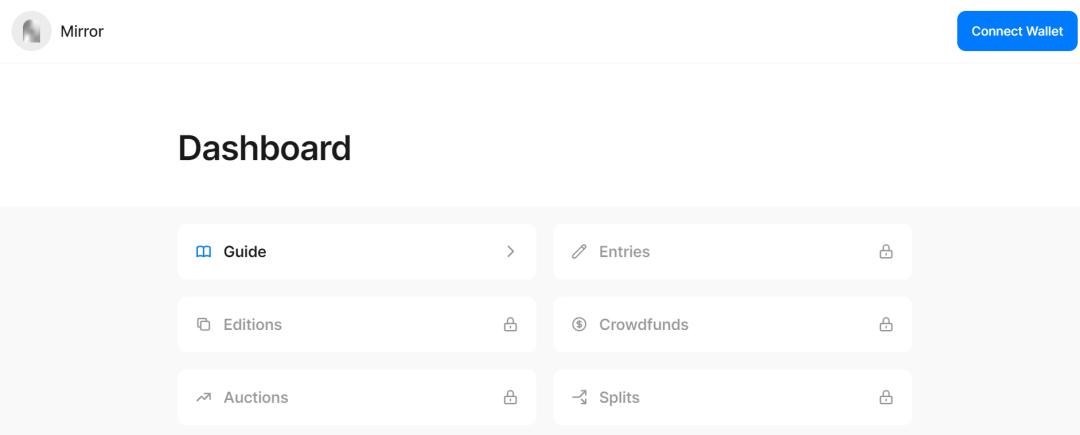Image resolution: width=1080 pixels, height=435 pixels.
Task: Click the Dashboard page heading
Action: (x=264, y=148)
